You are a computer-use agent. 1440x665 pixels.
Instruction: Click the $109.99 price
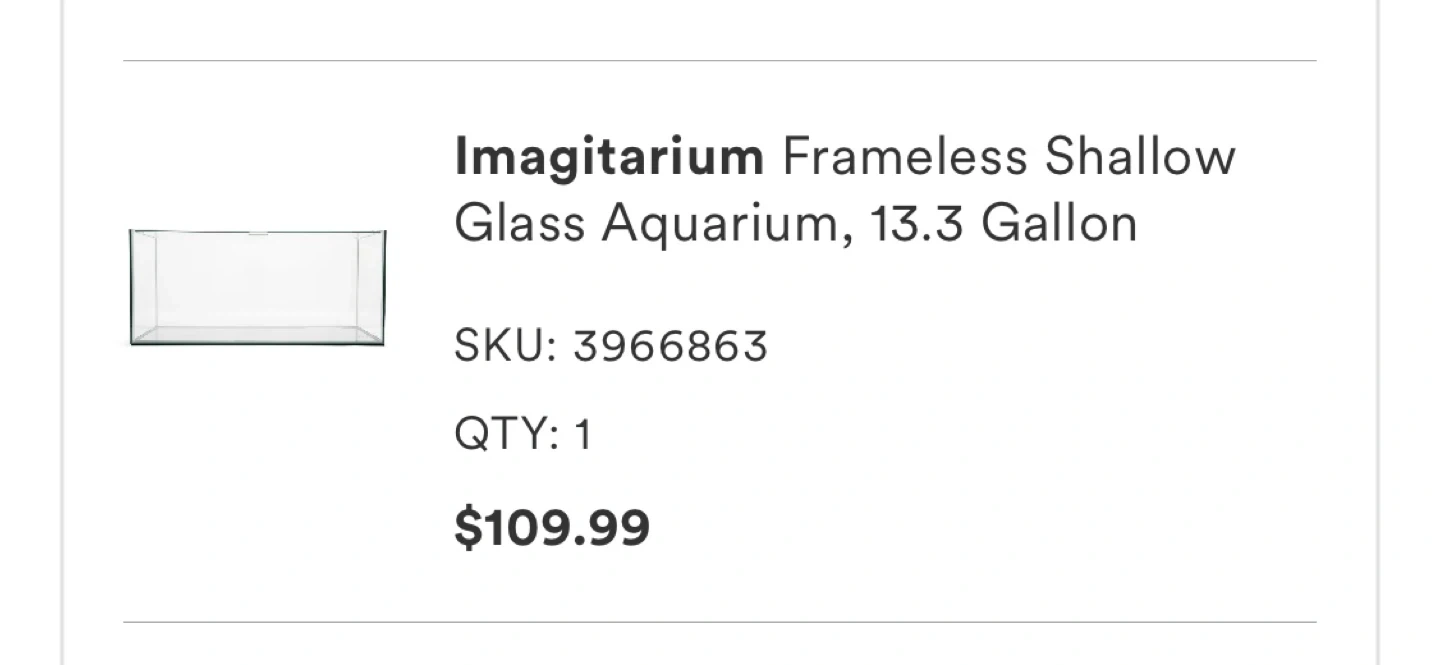pos(552,527)
